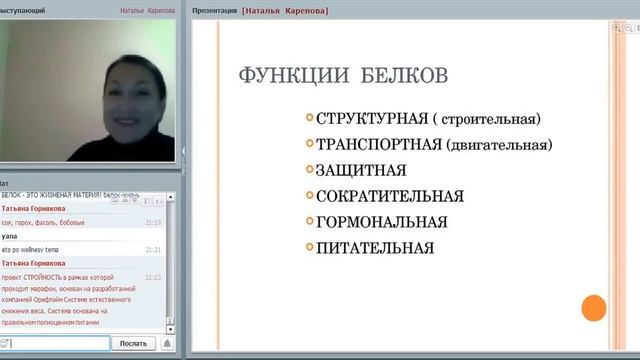Click the chat sender name yana

tap(9, 236)
